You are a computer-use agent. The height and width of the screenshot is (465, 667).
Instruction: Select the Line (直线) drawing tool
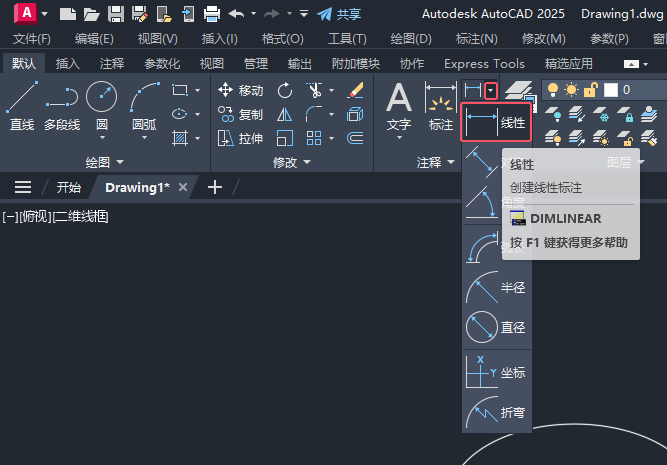pos(22,106)
